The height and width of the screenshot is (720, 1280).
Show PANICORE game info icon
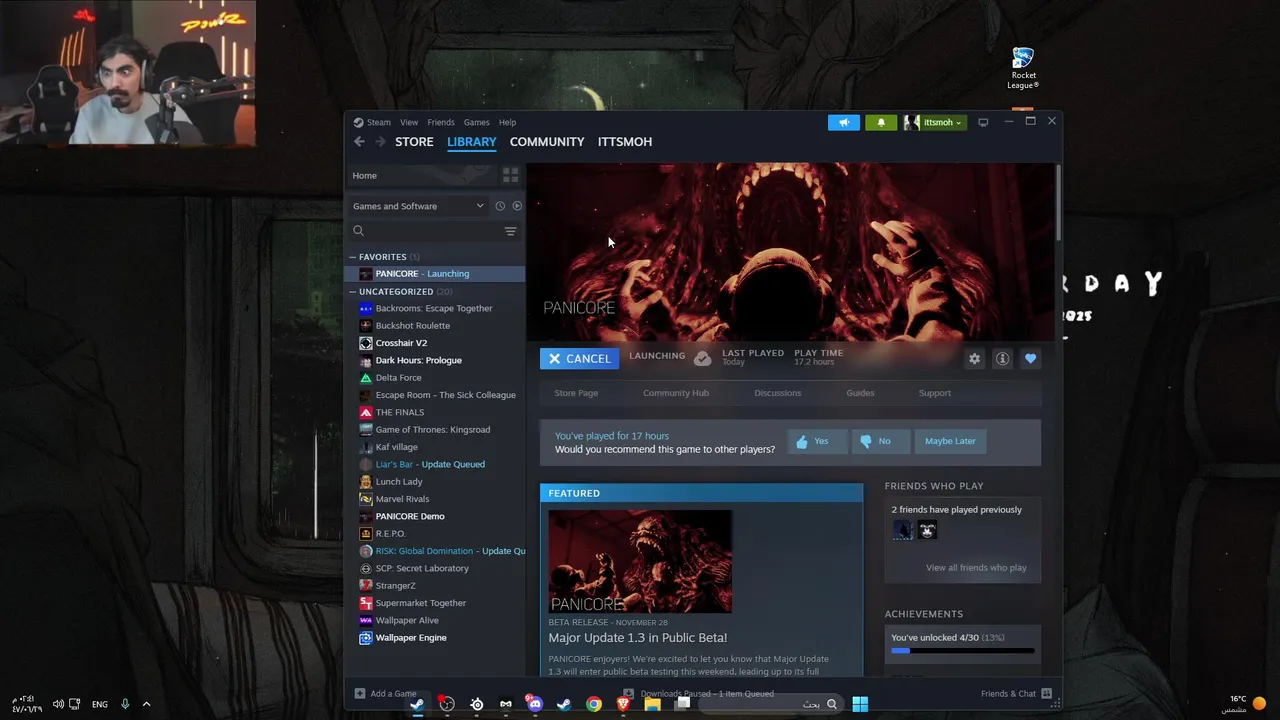[1002, 359]
